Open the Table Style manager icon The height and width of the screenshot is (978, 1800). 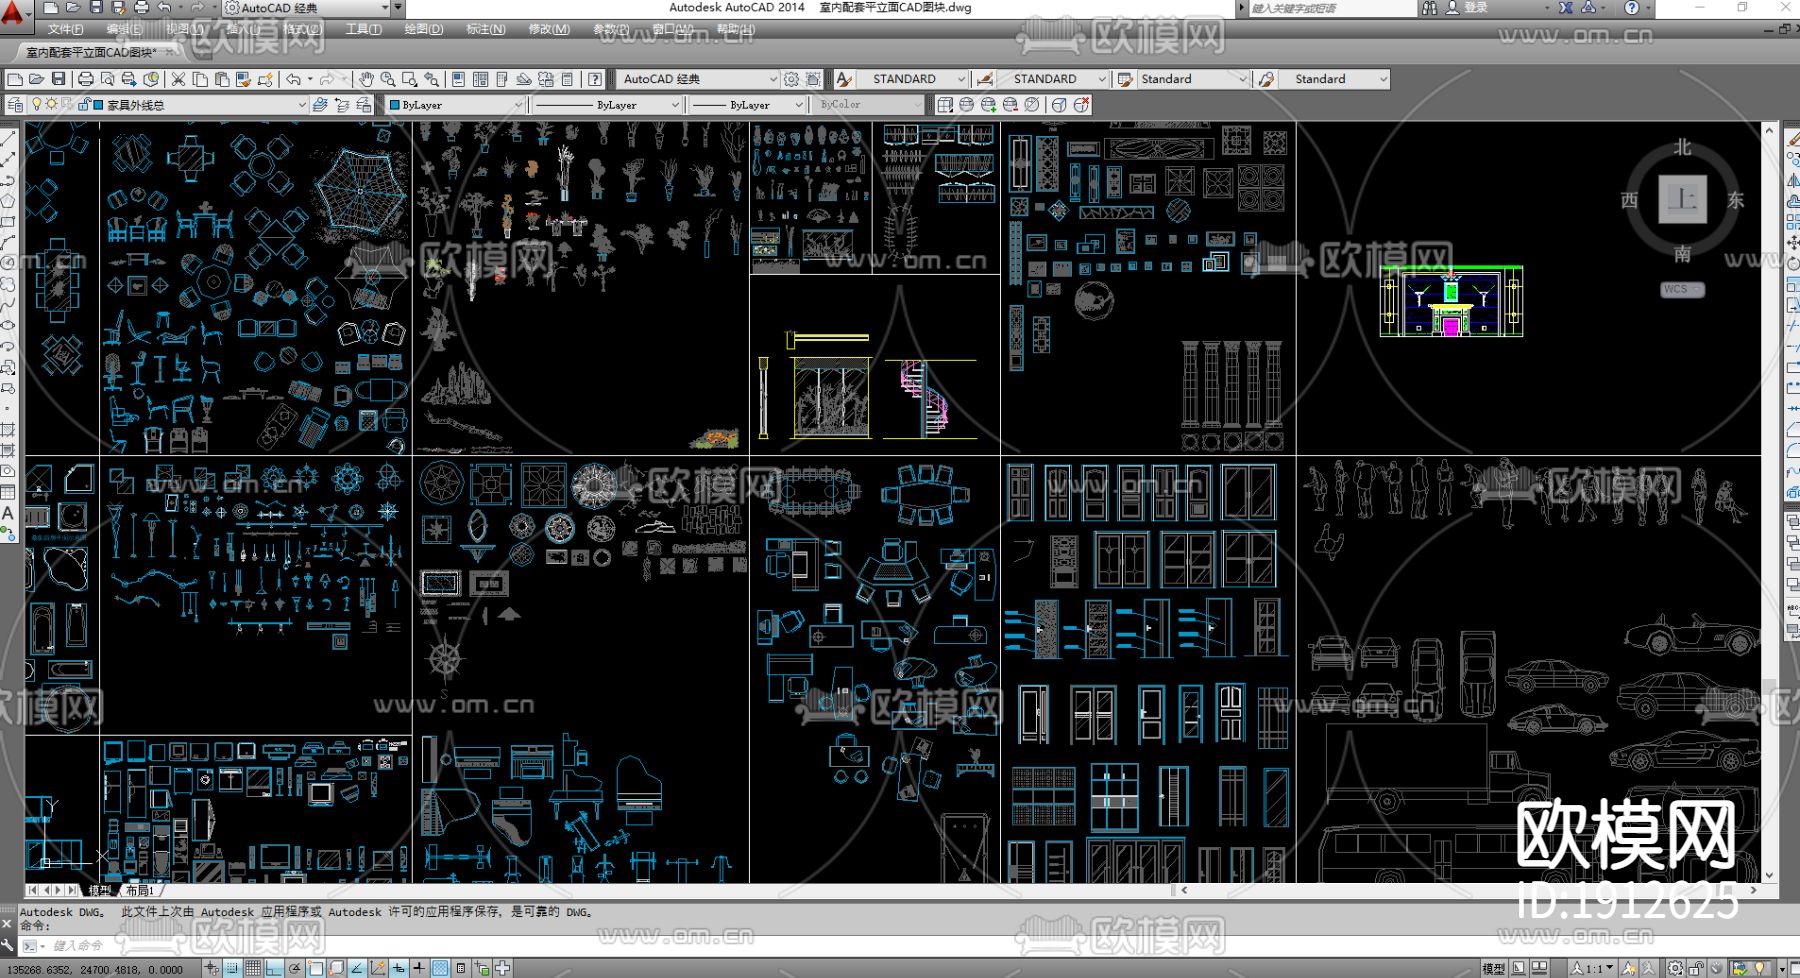[x=1125, y=79]
